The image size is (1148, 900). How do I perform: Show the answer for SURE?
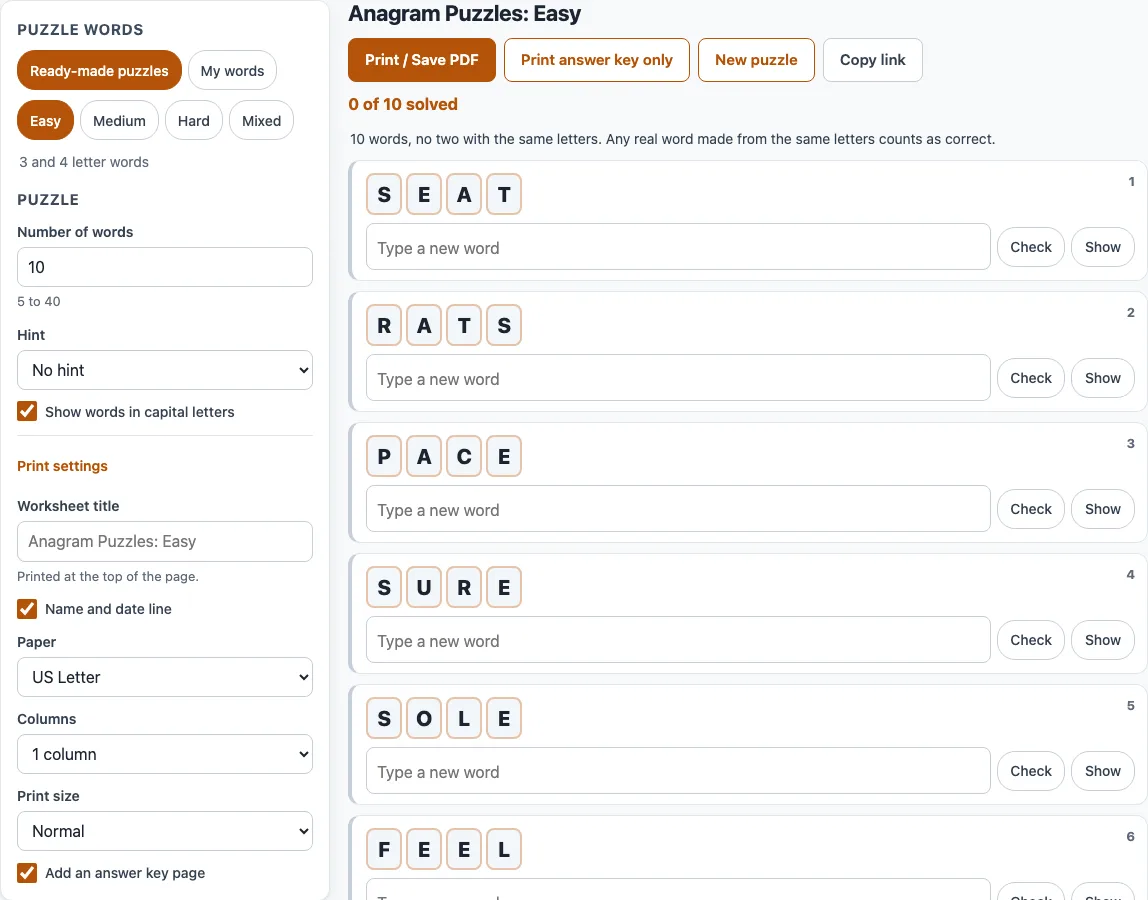[1103, 640]
